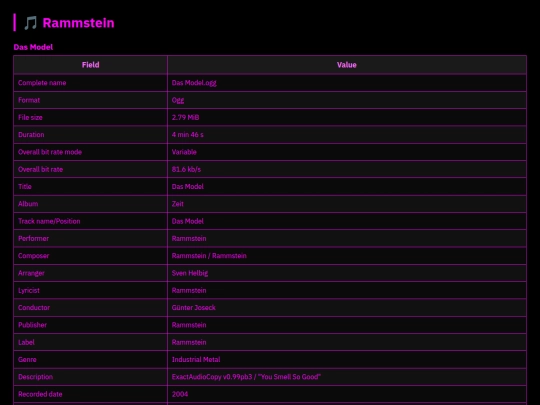Select 'Rammstein' in the Lyricist row

click(189, 290)
